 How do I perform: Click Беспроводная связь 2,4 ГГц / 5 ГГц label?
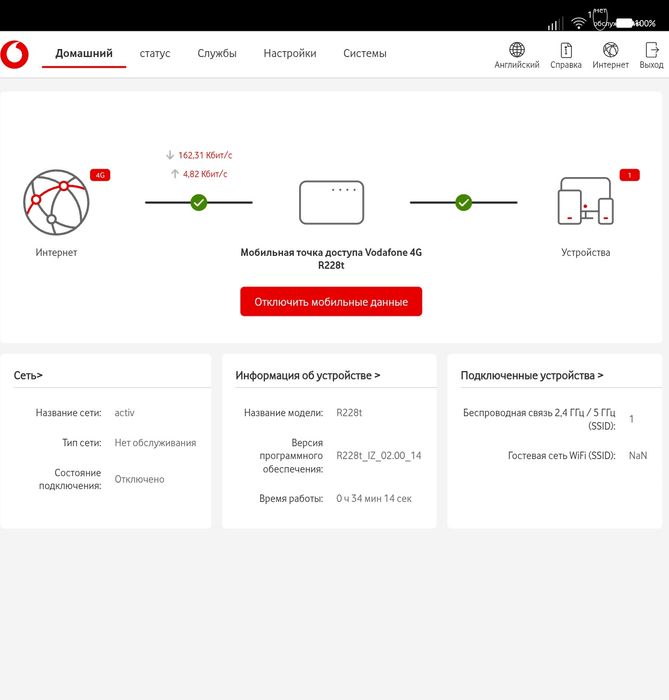(x=539, y=419)
